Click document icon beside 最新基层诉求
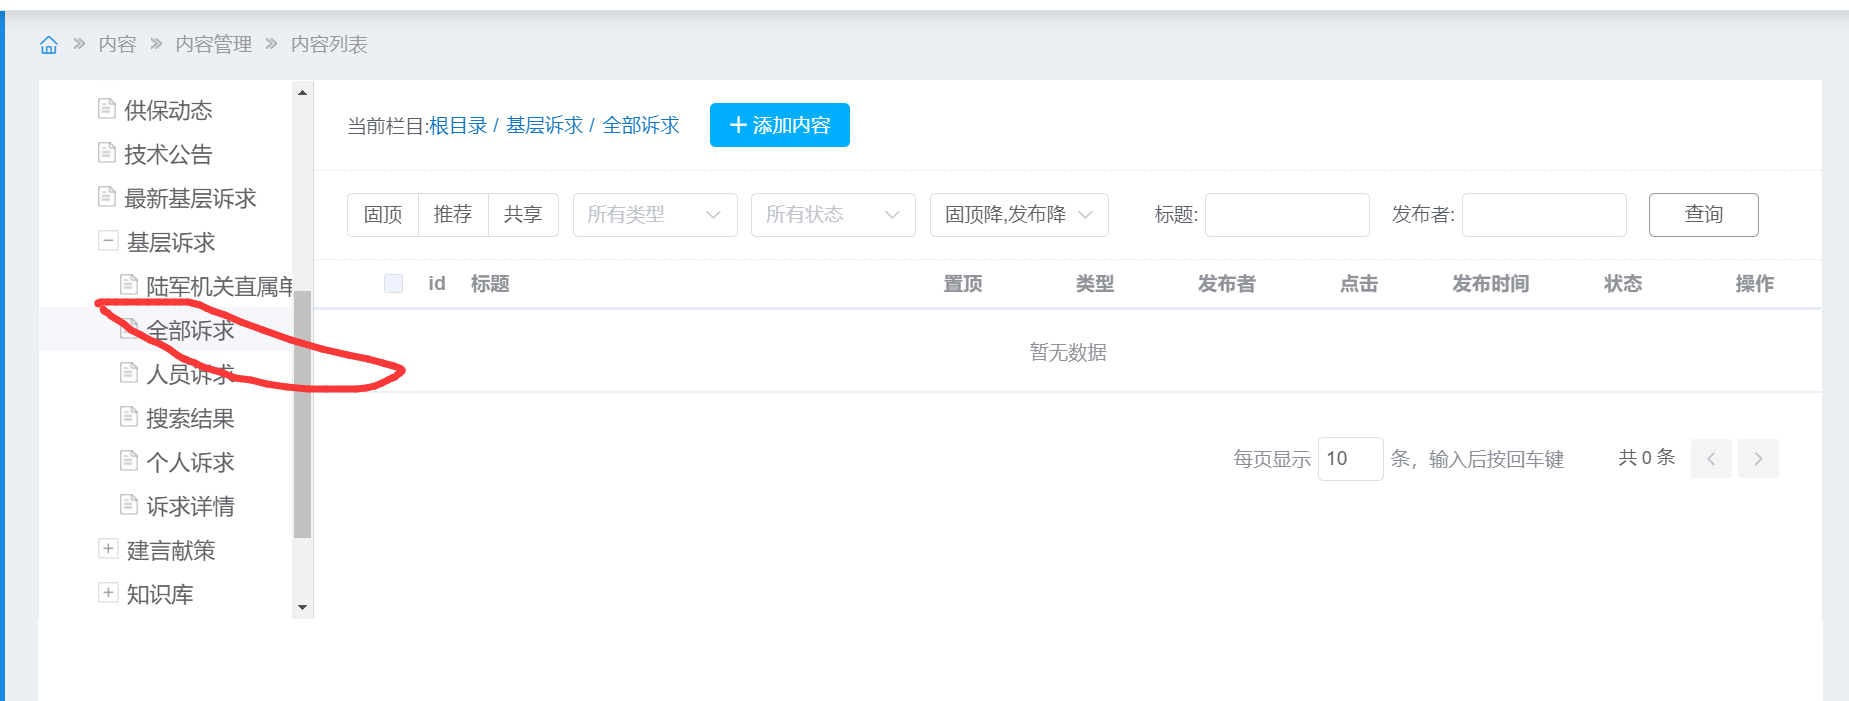 pyautogui.click(x=107, y=196)
